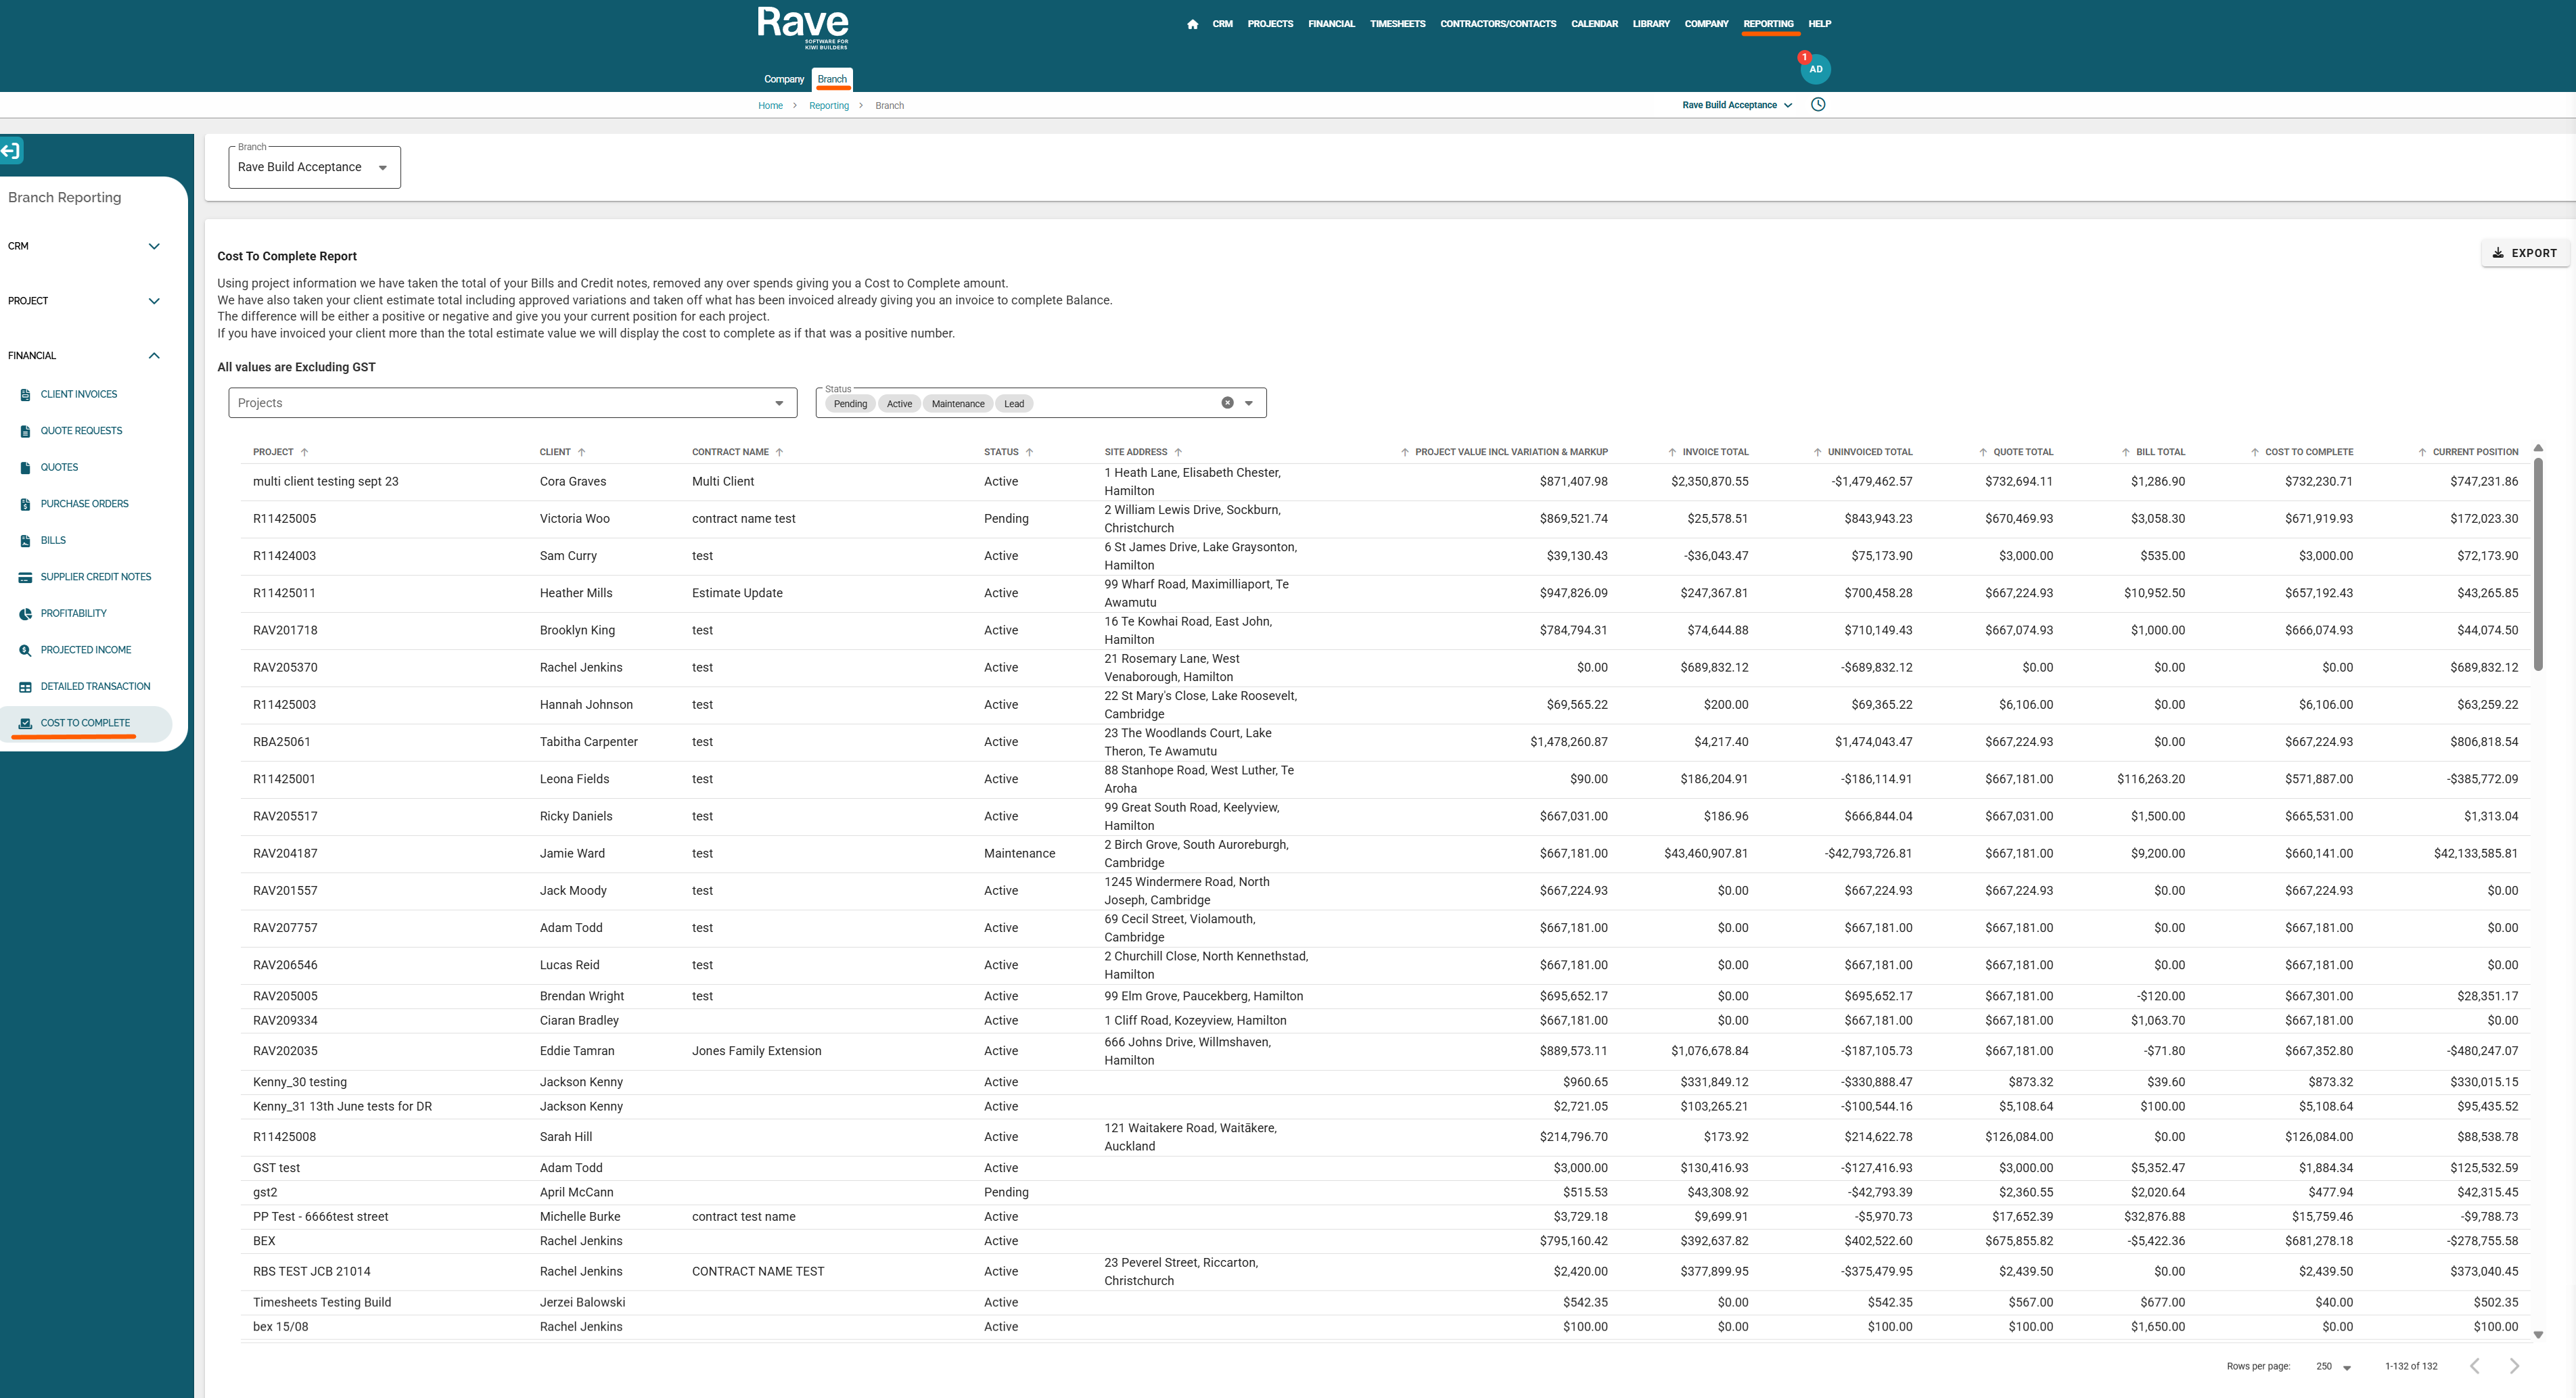Collapse the sidebar using the exit arrow icon
Viewport: 2576px width, 1398px height.
tap(11, 151)
